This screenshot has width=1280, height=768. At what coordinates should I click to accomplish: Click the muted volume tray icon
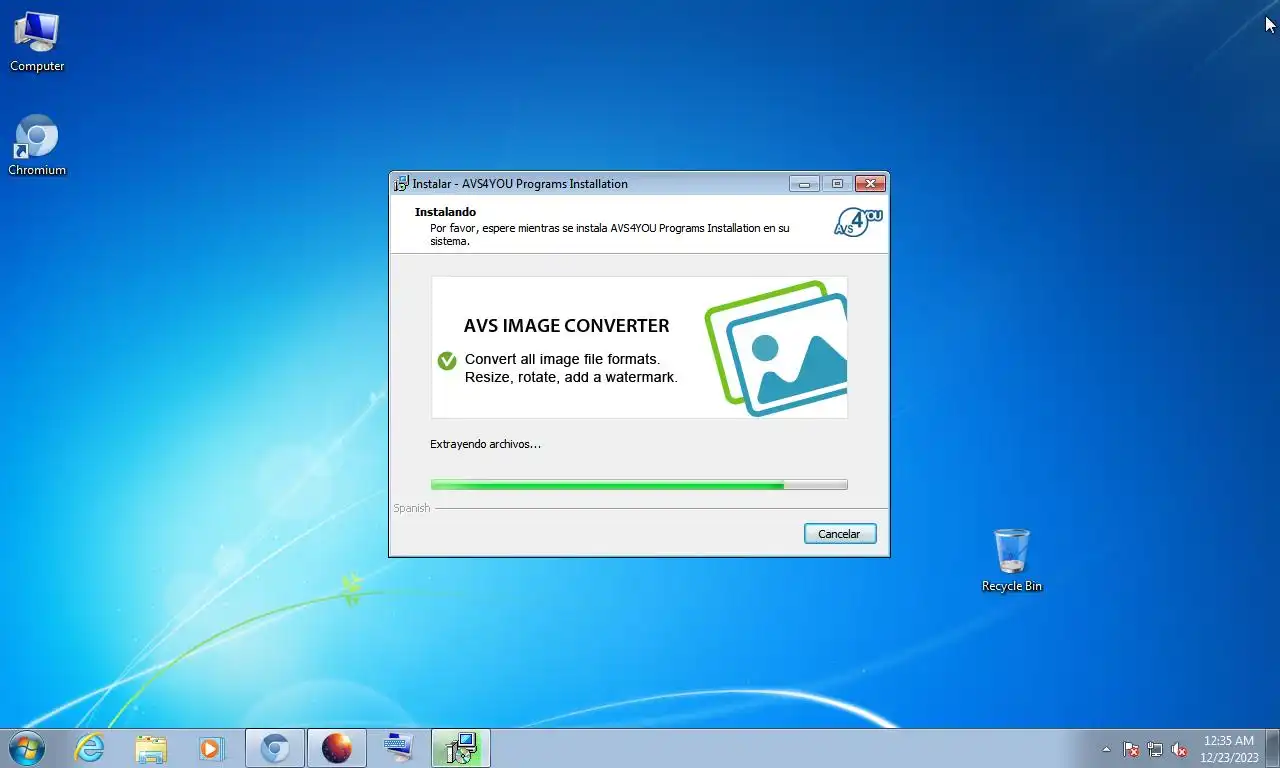1179,749
